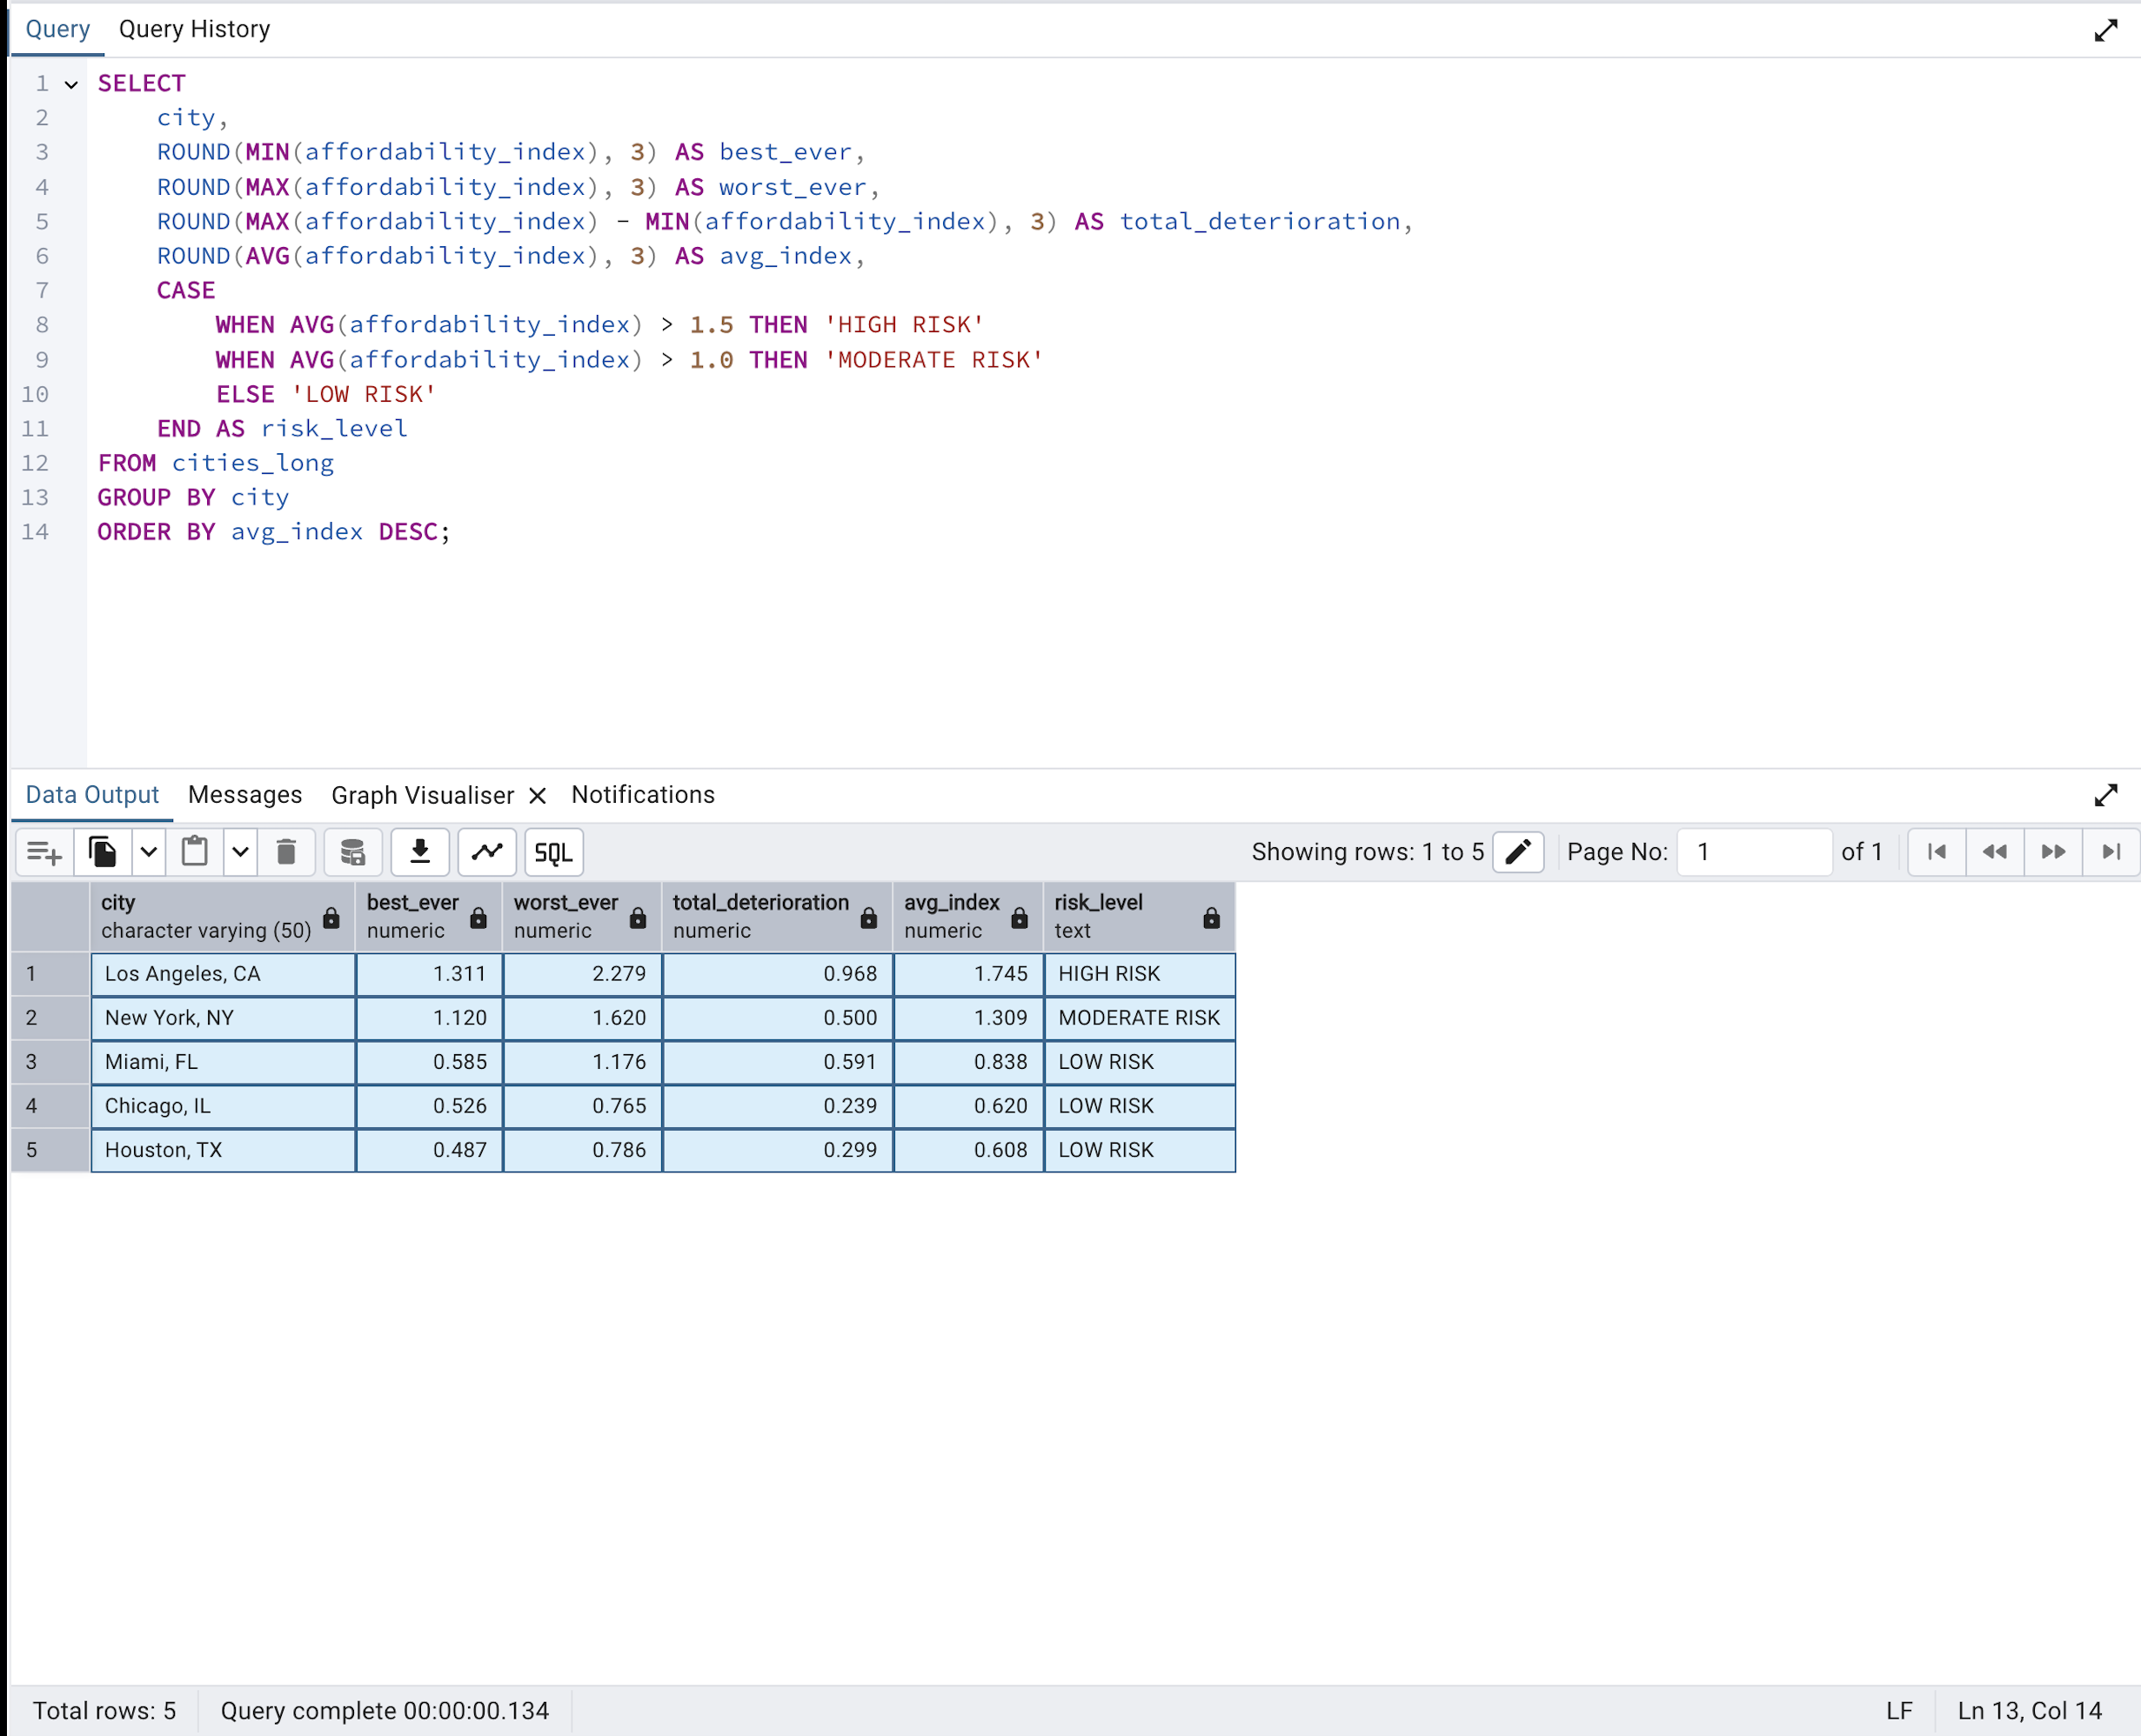
Task: Download the query results as CSV
Action: [420, 852]
